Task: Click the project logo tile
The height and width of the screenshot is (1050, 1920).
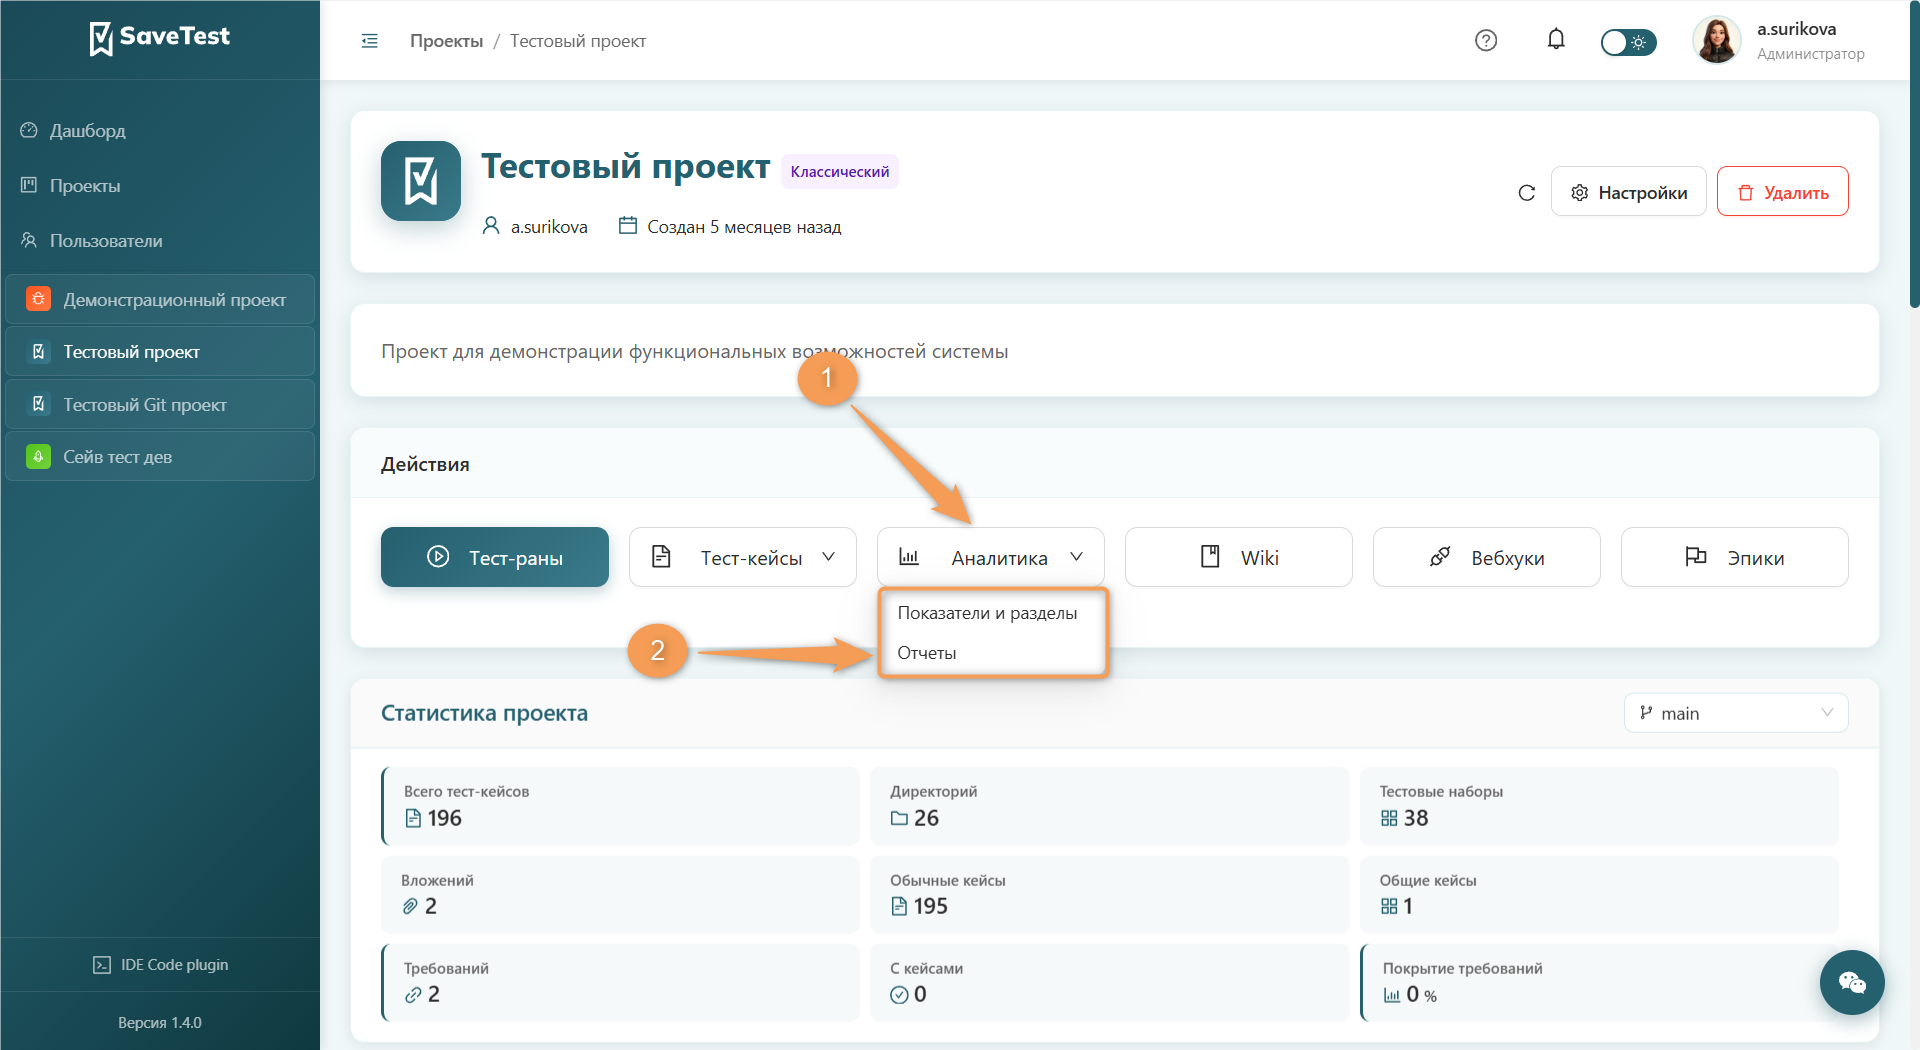Action: coord(421,181)
